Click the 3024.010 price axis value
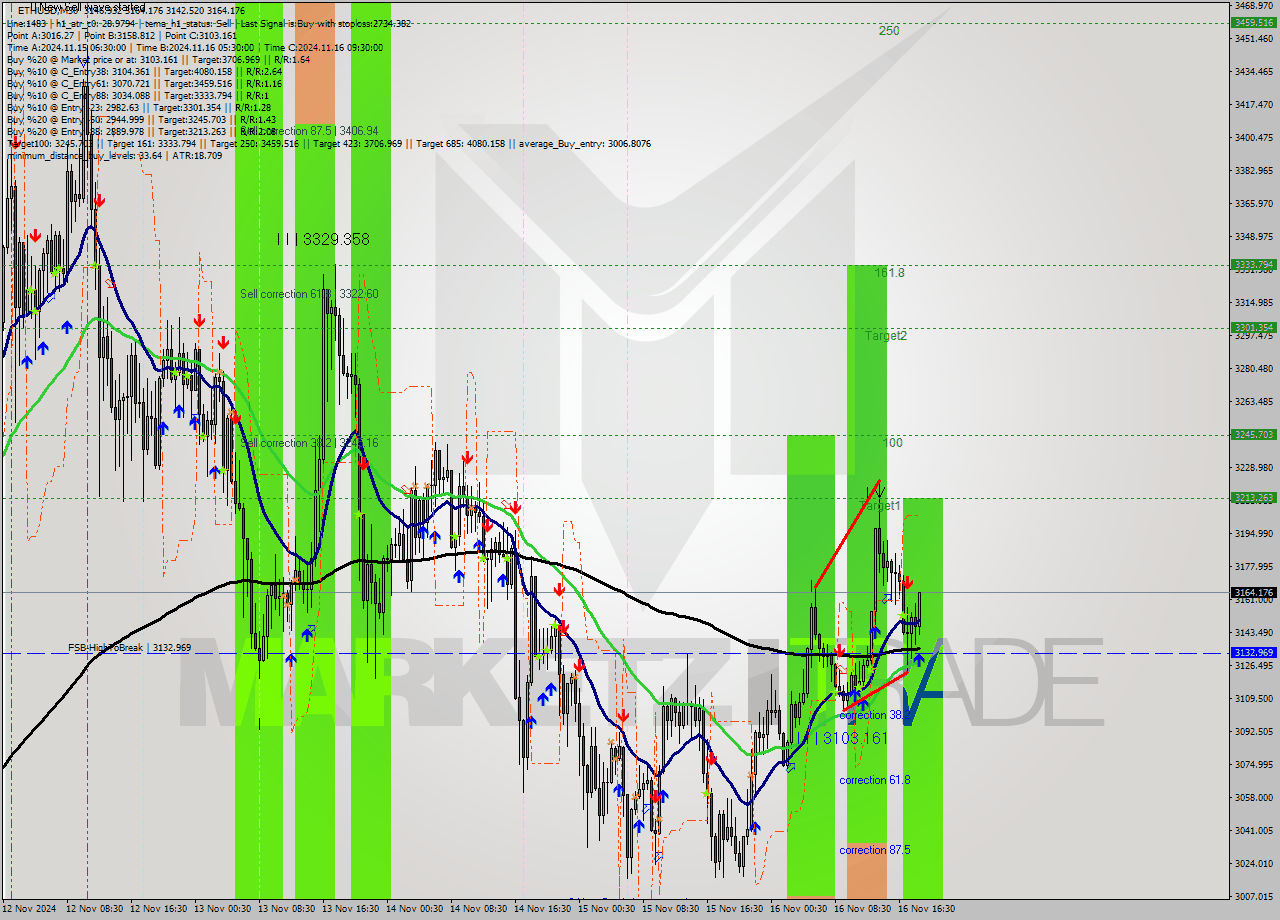 pos(1253,863)
